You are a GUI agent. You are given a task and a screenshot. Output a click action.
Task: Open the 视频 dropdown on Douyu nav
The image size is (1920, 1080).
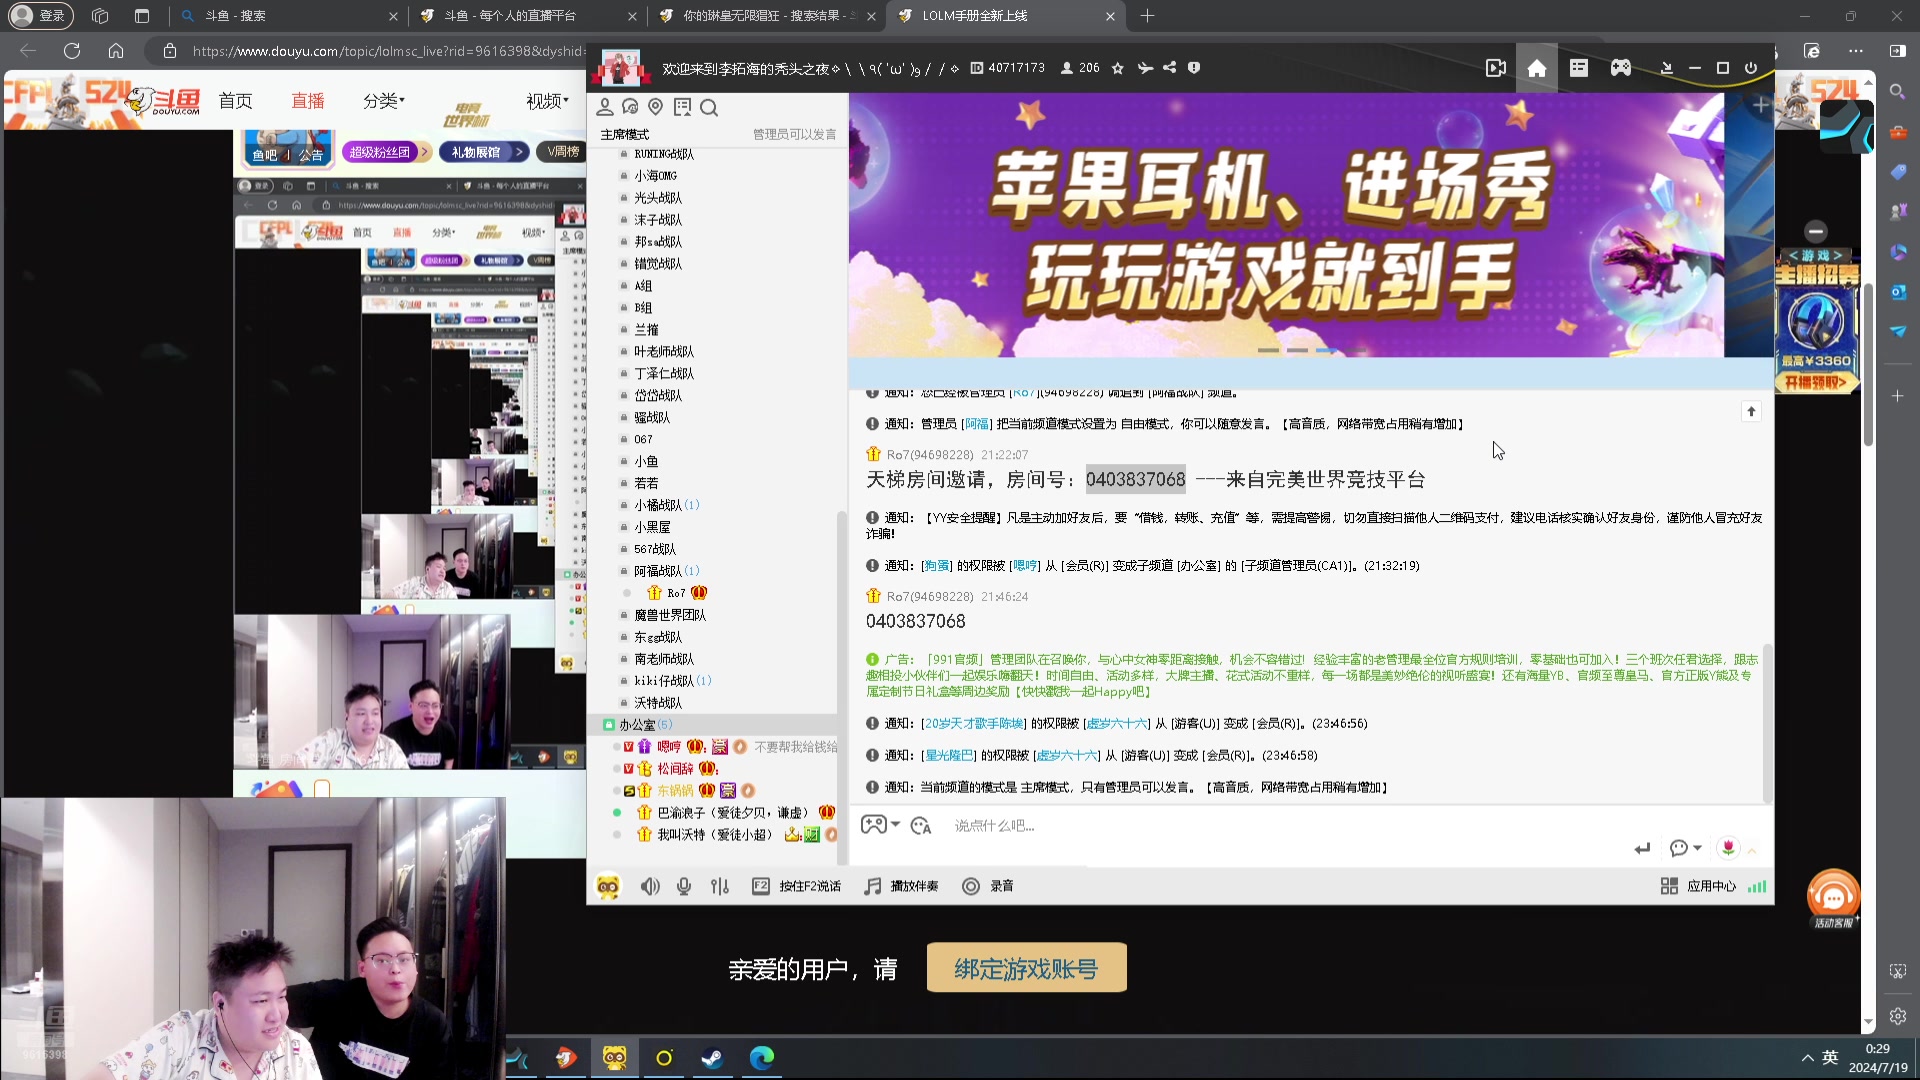point(547,101)
